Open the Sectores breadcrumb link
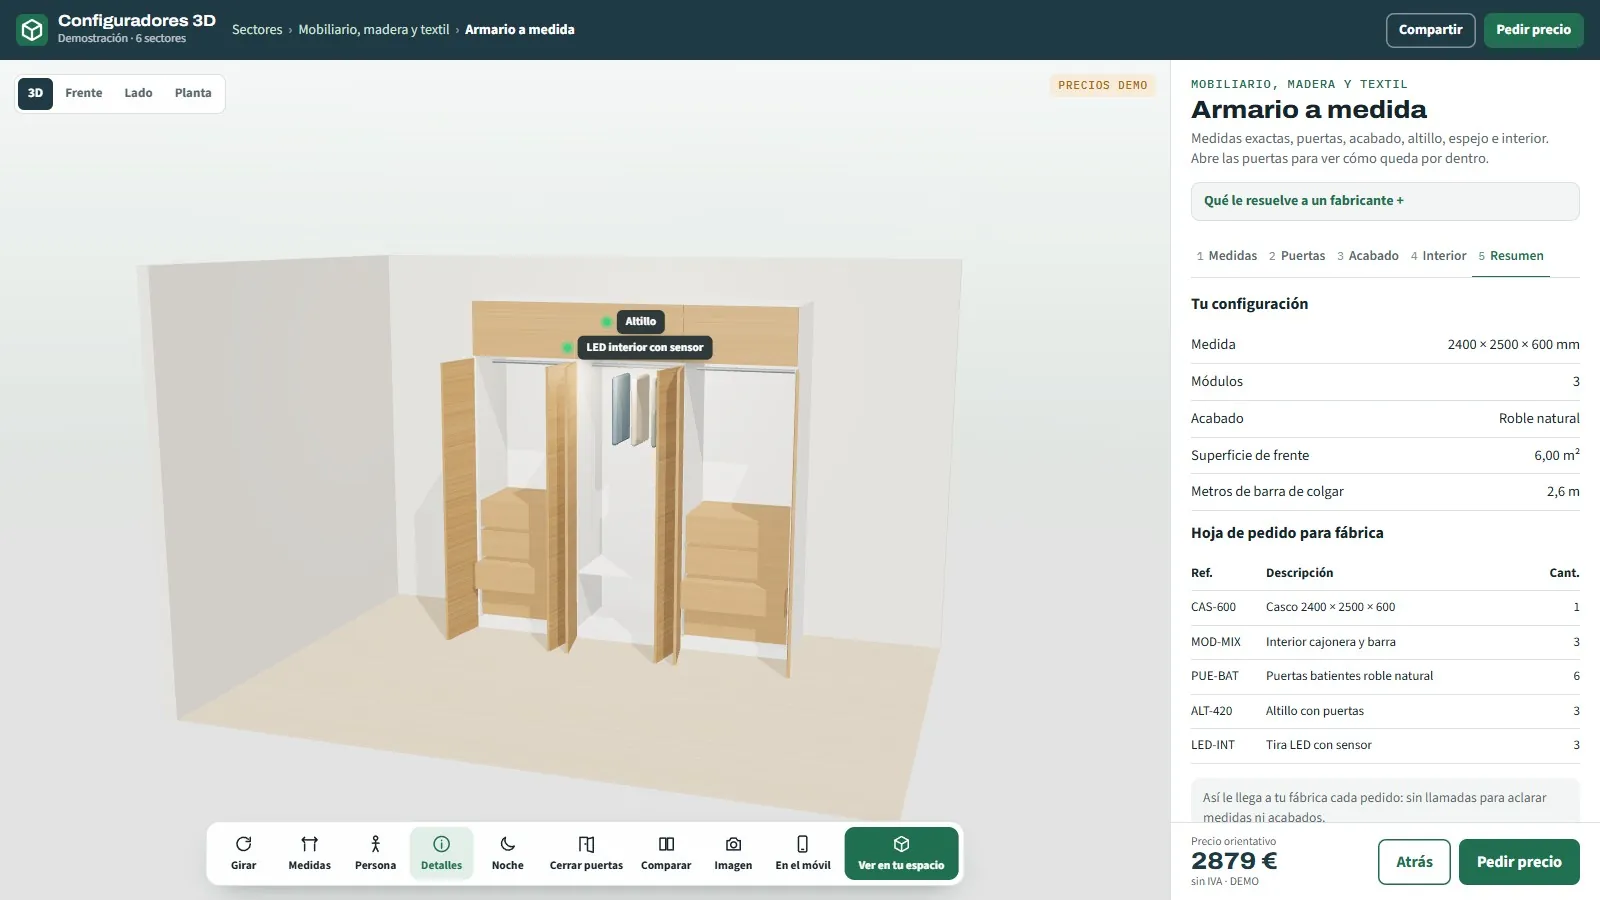Screen dimensions: 1600x900 pyautogui.click(x=257, y=30)
